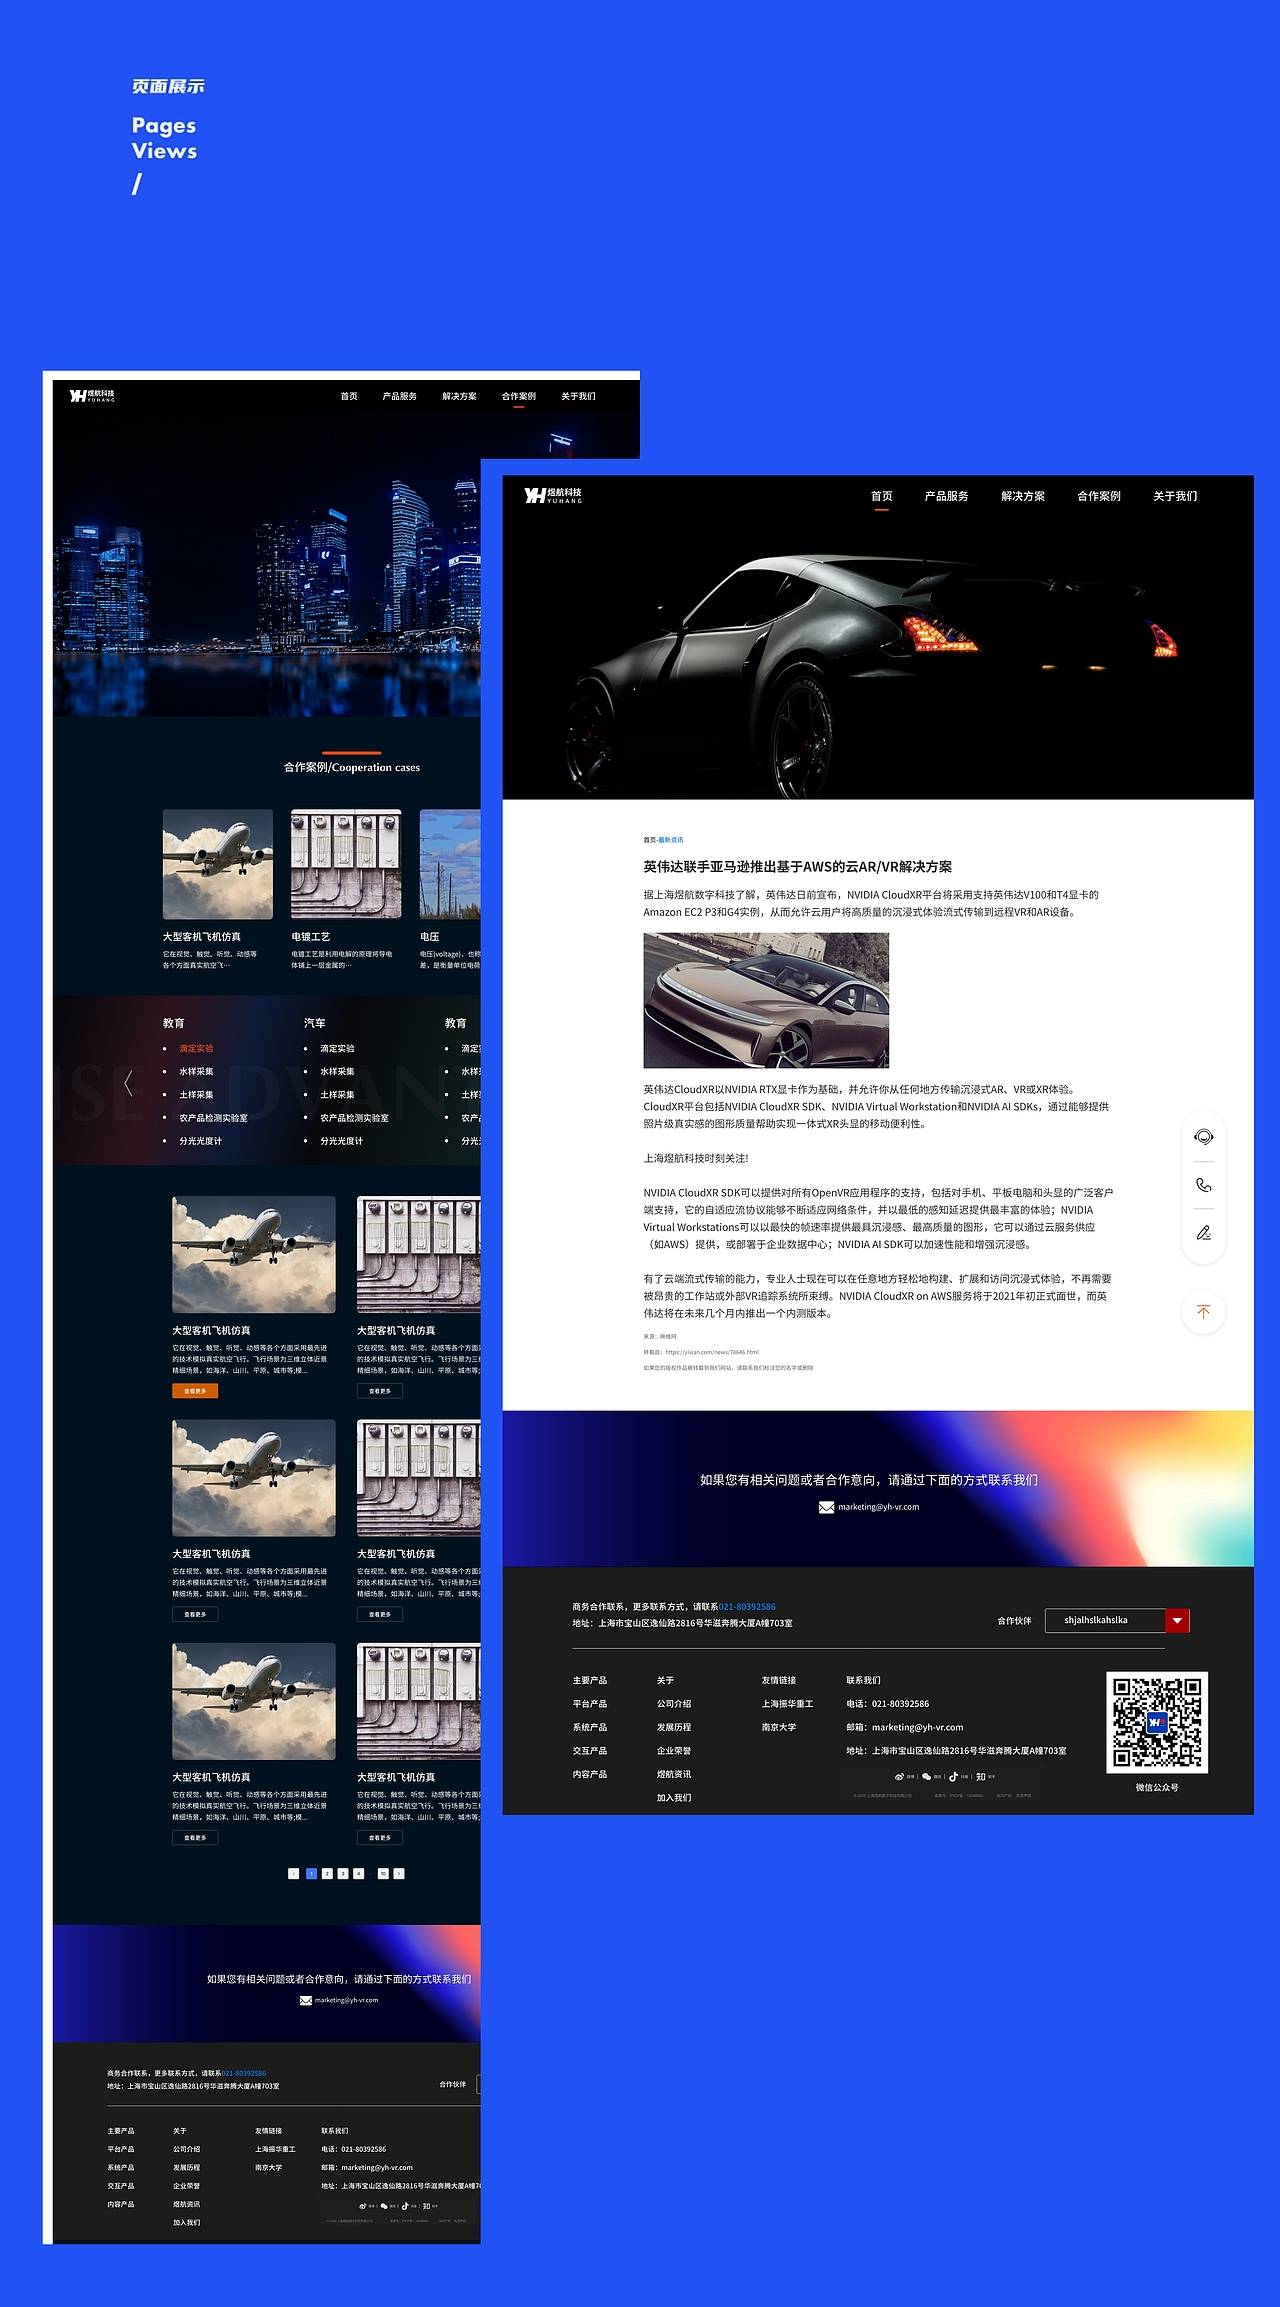The width and height of the screenshot is (1280, 2307).
Task: Select 合作案例 in the article page navigation
Action: click(1099, 496)
